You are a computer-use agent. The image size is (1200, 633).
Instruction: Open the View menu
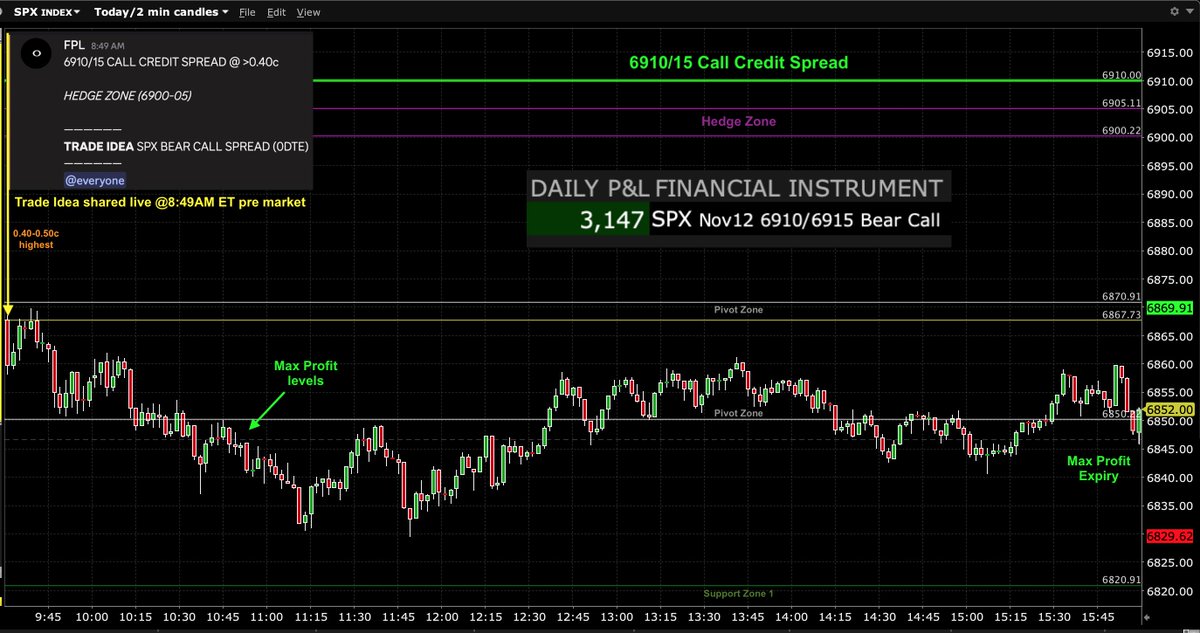[x=308, y=12]
